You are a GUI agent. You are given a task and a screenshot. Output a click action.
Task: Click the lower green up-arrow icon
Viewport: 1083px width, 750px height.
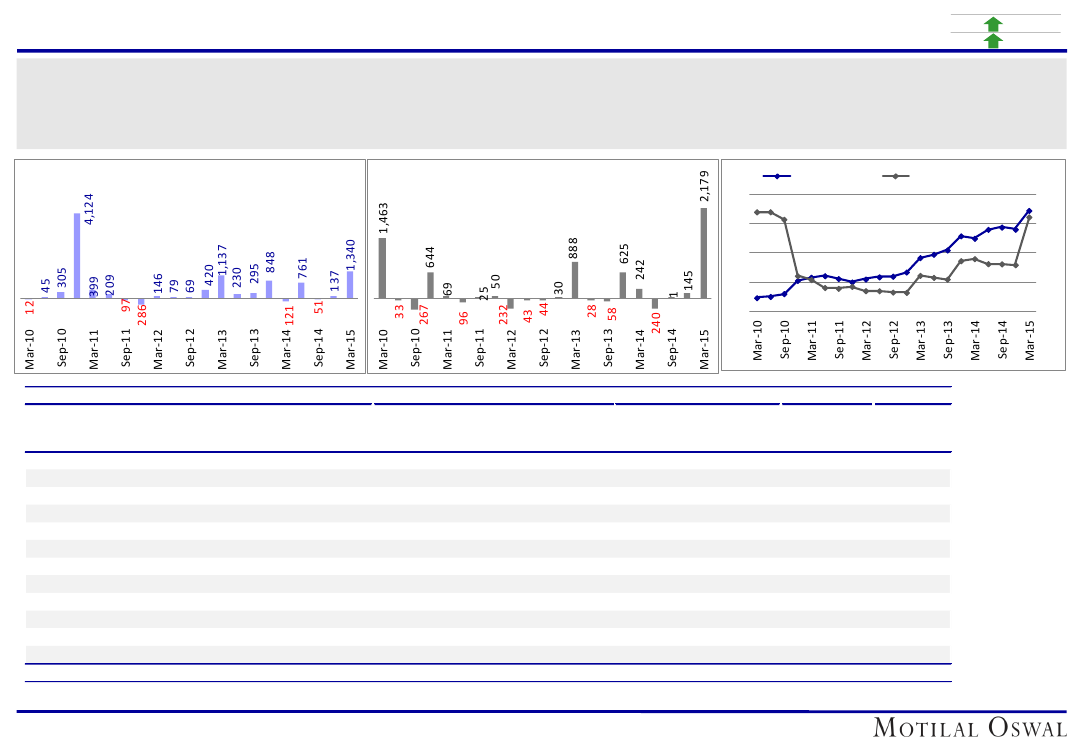(x=993, y=41)
